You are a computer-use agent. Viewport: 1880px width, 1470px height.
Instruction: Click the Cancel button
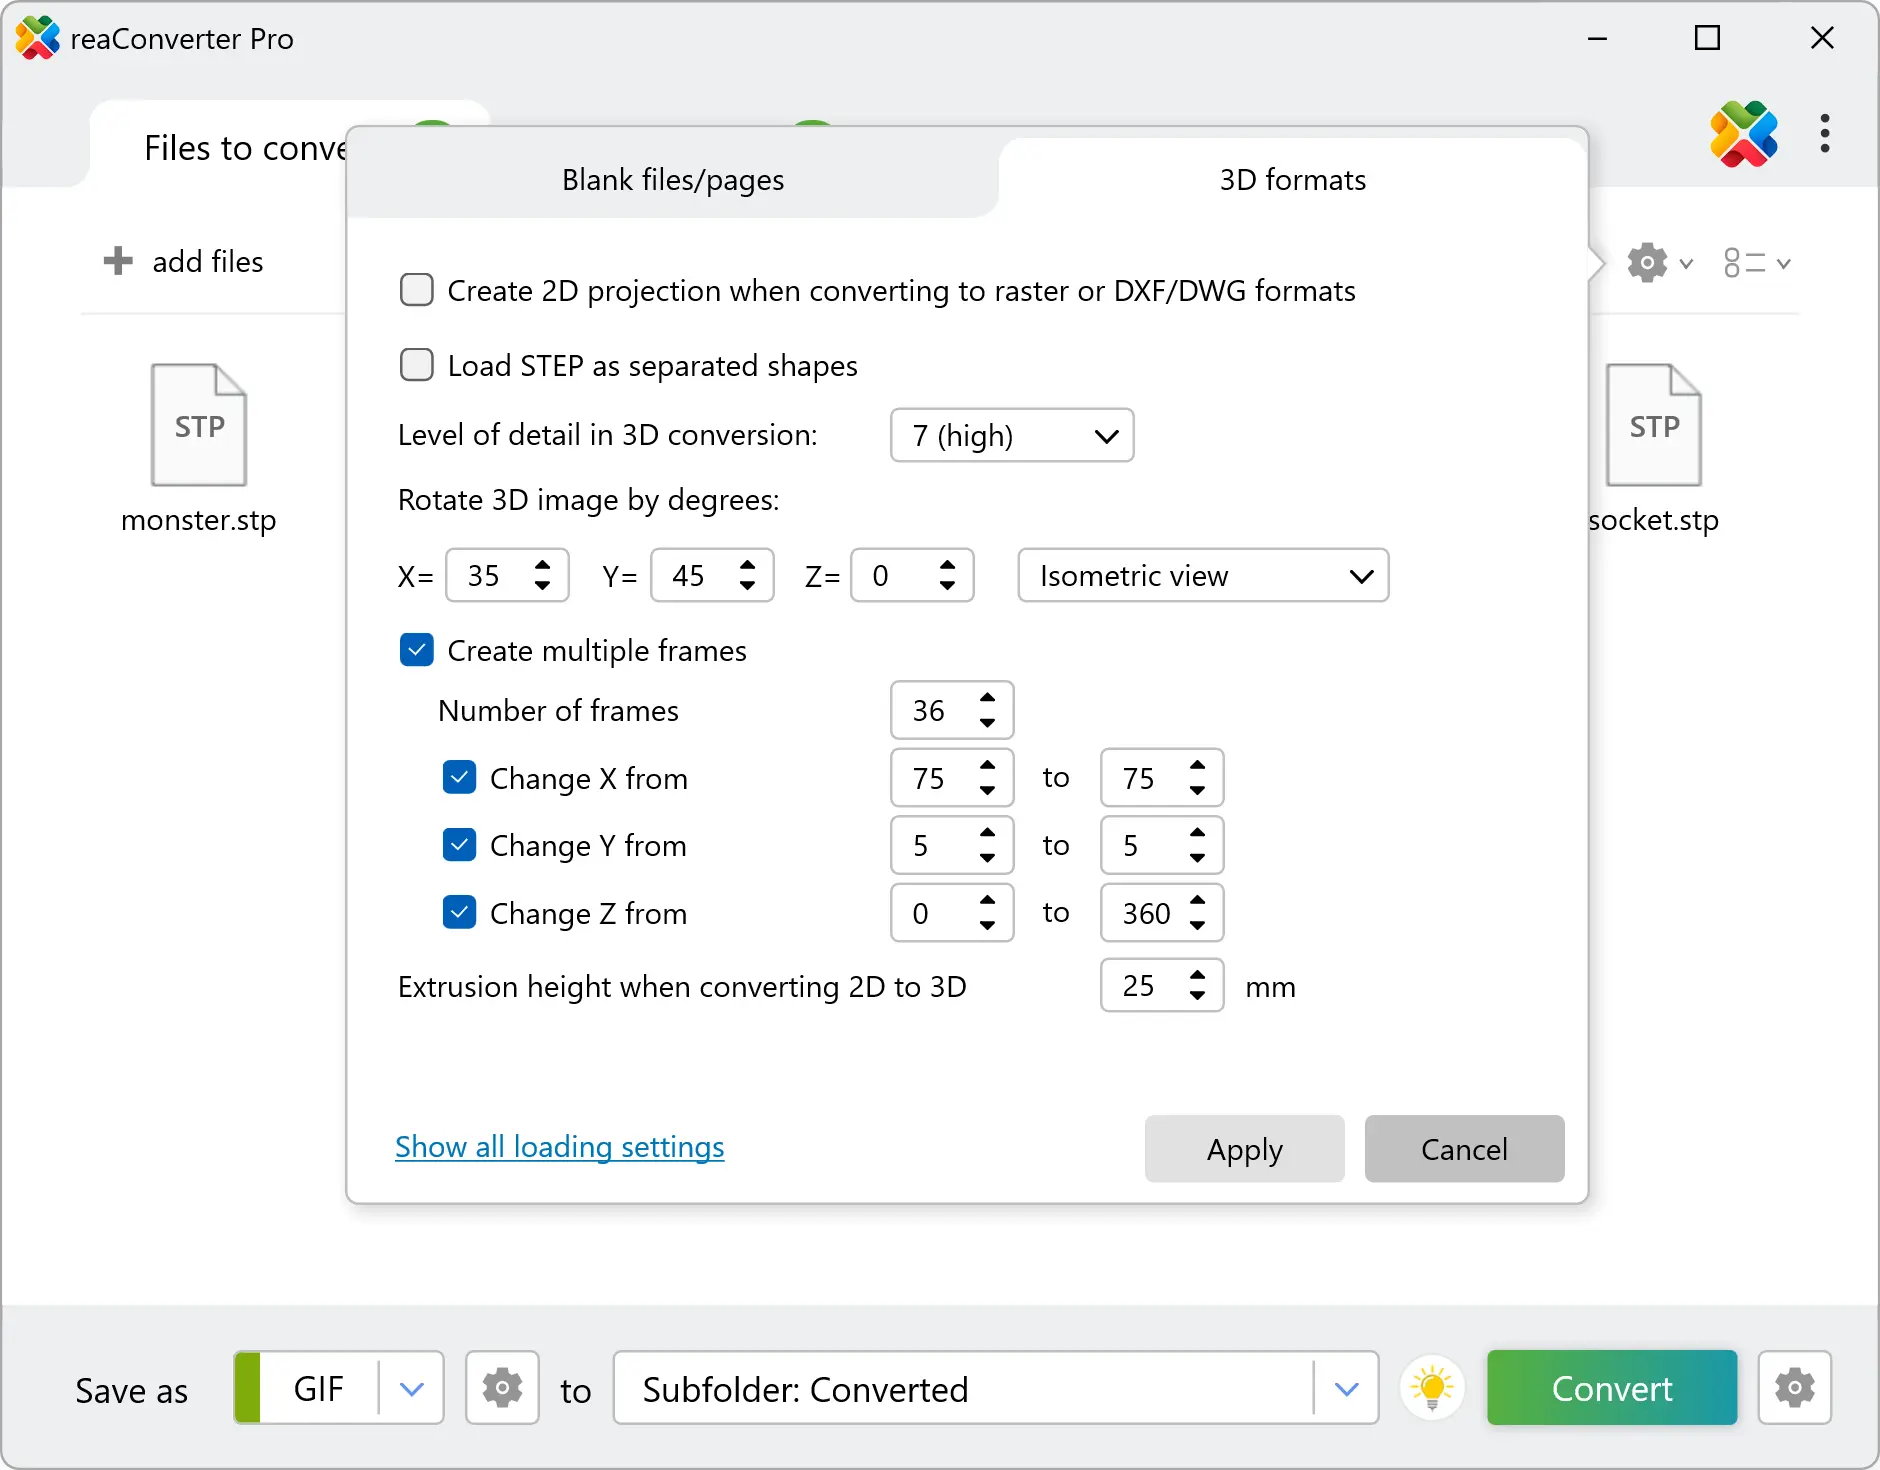[1464, 1149]
